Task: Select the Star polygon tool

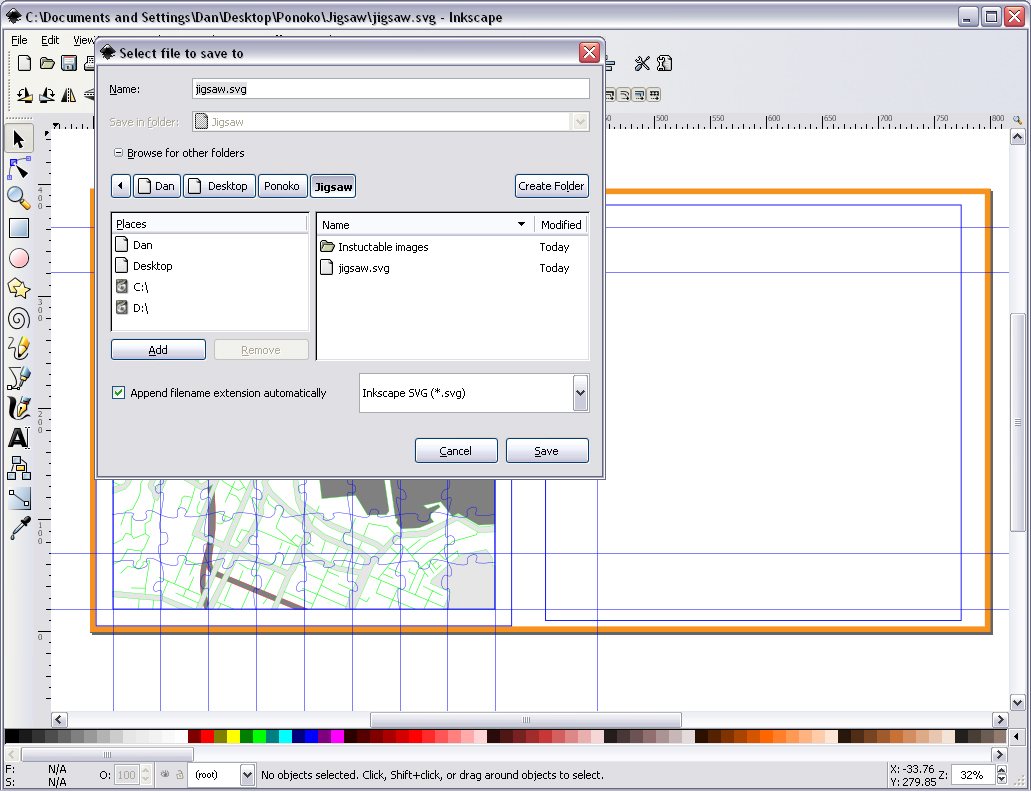Action: coord(18,288)
